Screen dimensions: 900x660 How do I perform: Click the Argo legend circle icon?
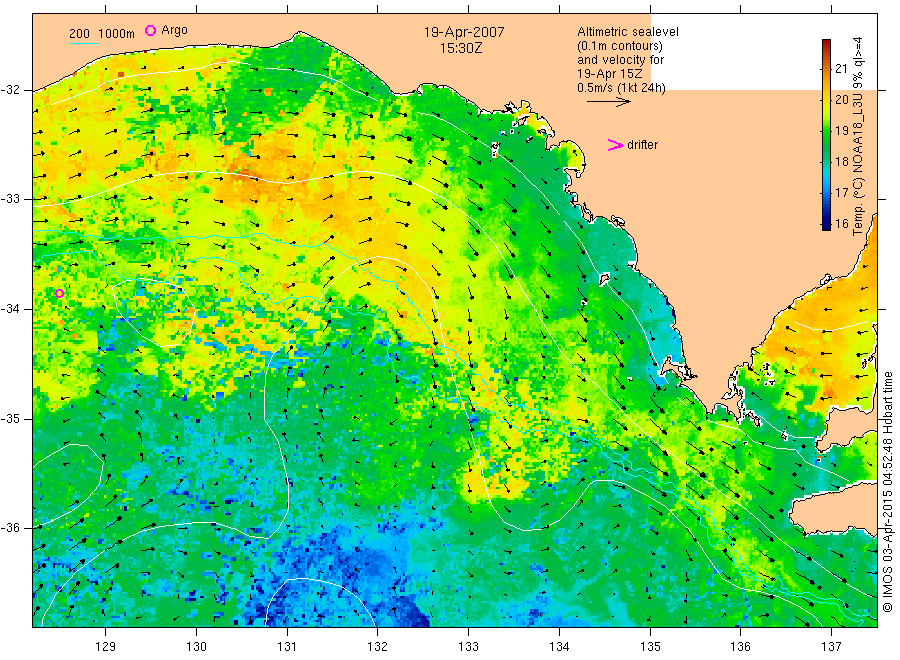[x=150, y=30]
